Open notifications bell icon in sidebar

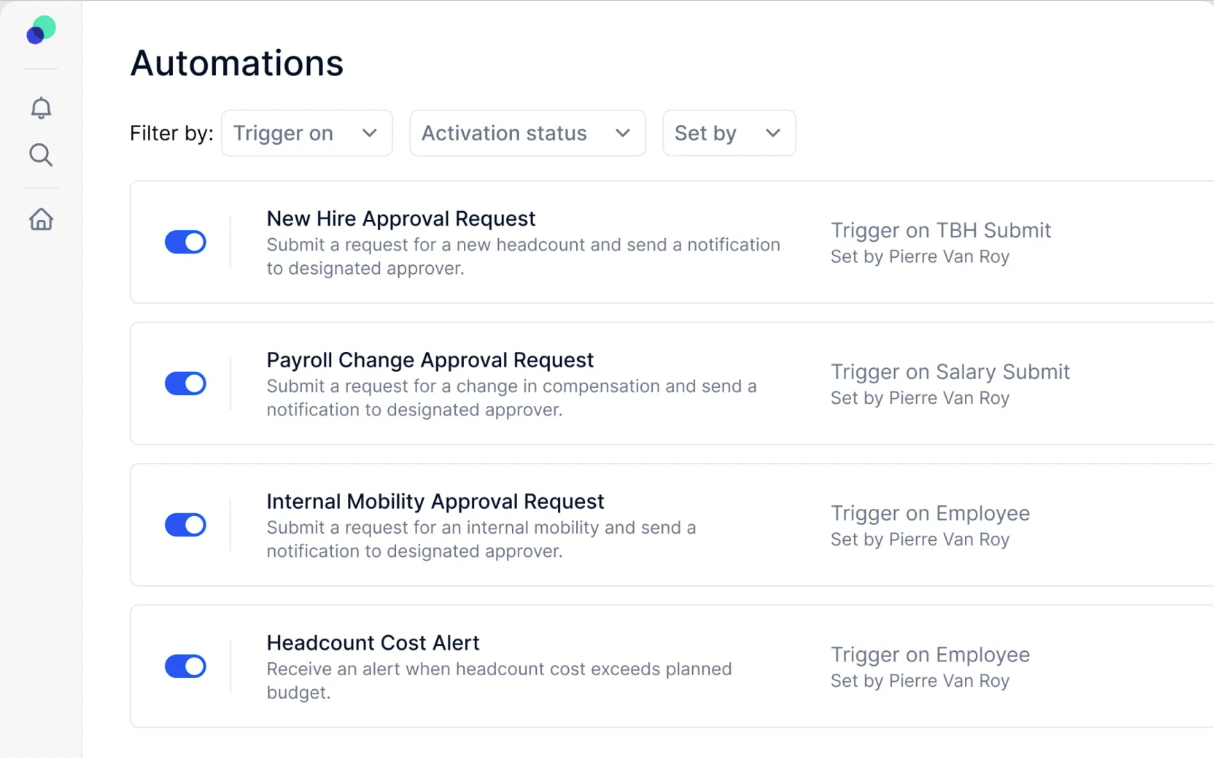pos(41,108)
